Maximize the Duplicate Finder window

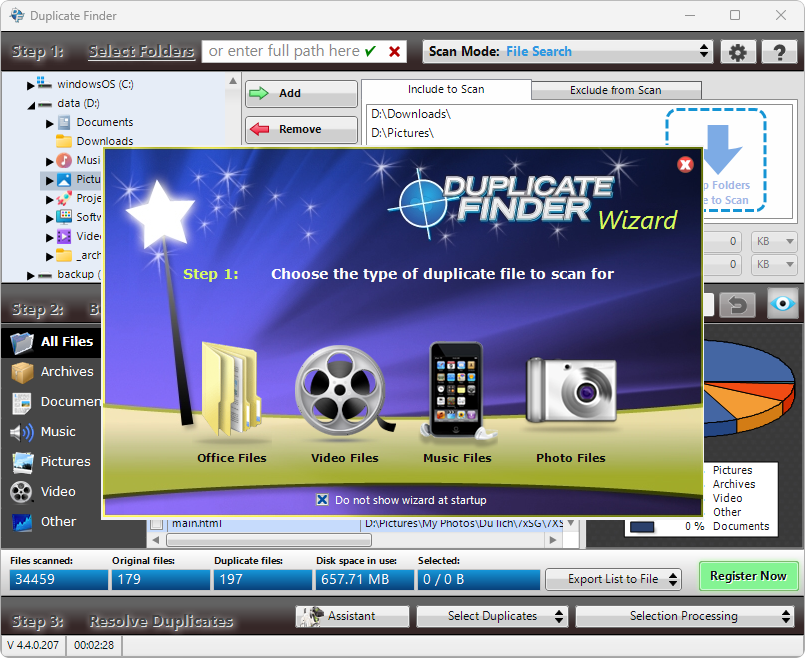[x=735, y=15]
